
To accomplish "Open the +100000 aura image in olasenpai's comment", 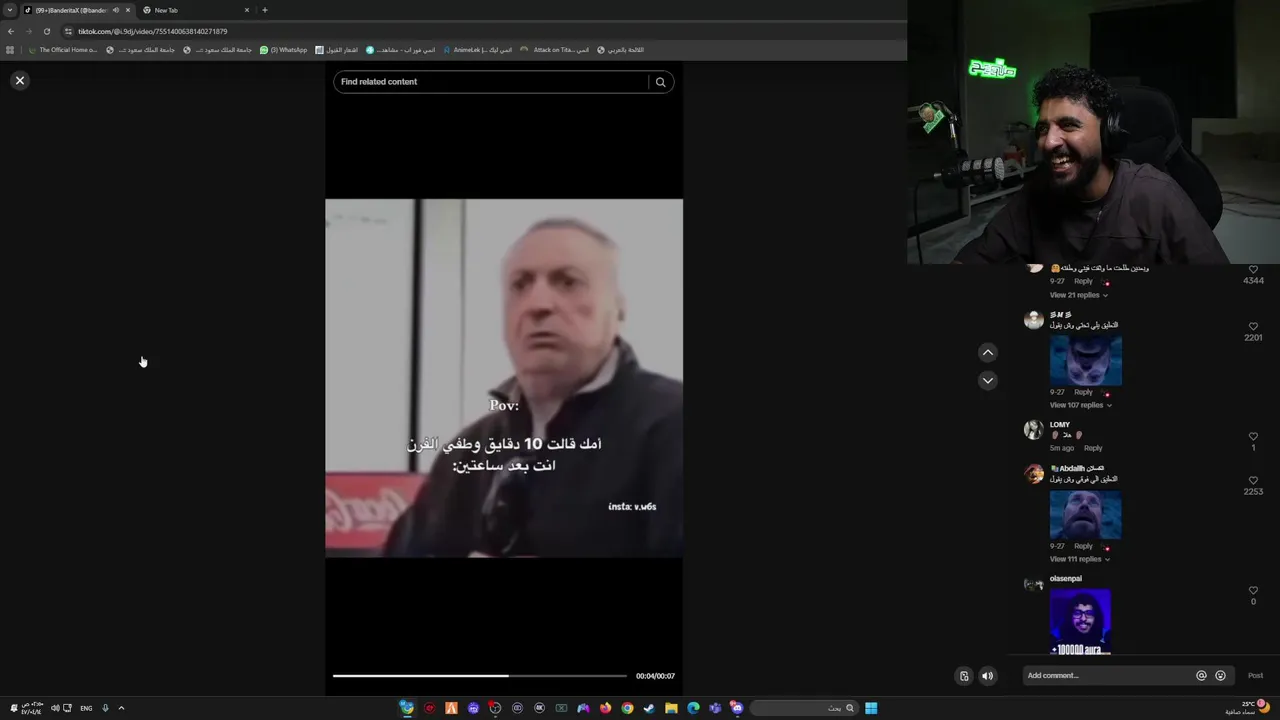I will tap(1080, 621).
